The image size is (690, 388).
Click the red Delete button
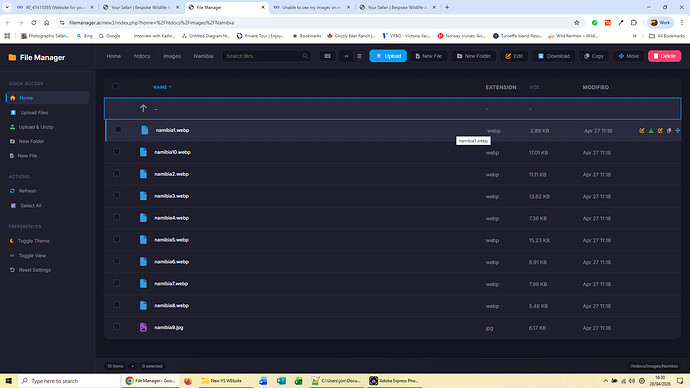click(664, 56)
